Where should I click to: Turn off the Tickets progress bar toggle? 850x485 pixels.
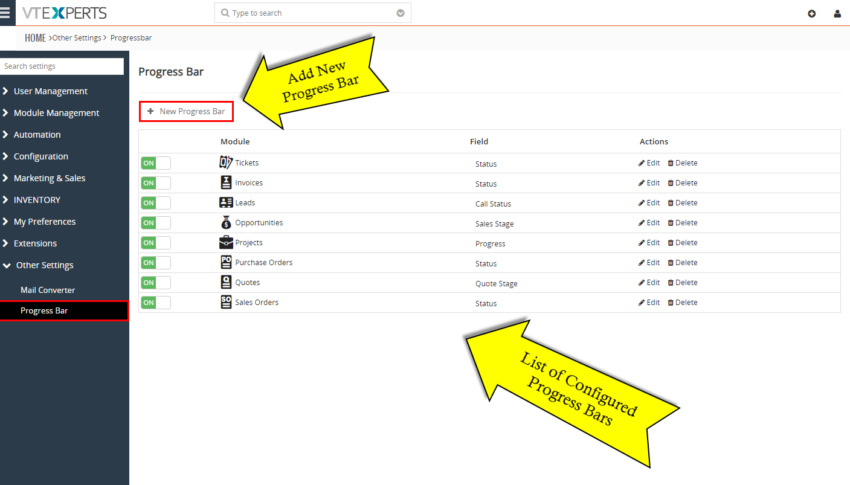(x=156, y=163)
